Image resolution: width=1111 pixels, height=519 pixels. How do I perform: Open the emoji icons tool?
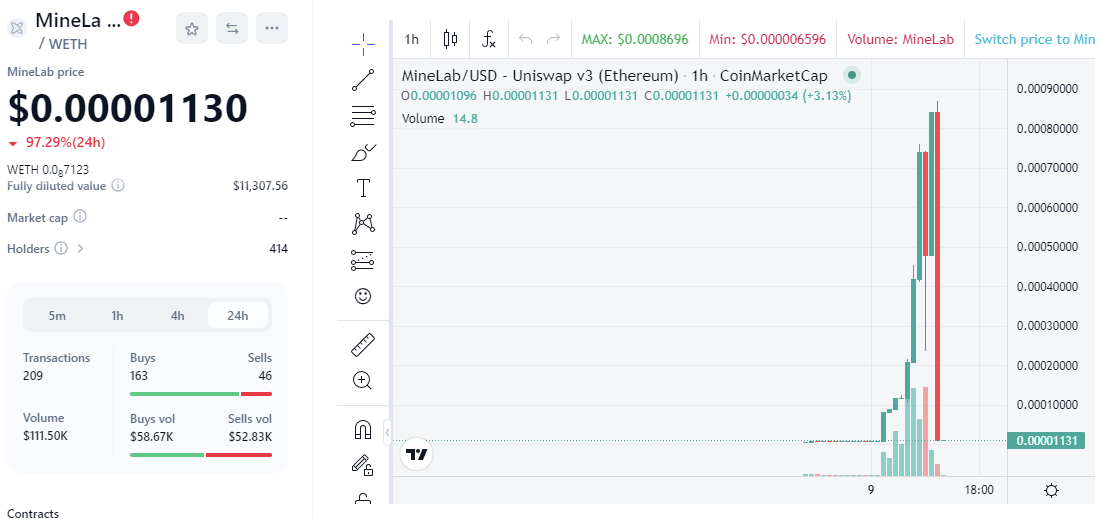[363, 296]
